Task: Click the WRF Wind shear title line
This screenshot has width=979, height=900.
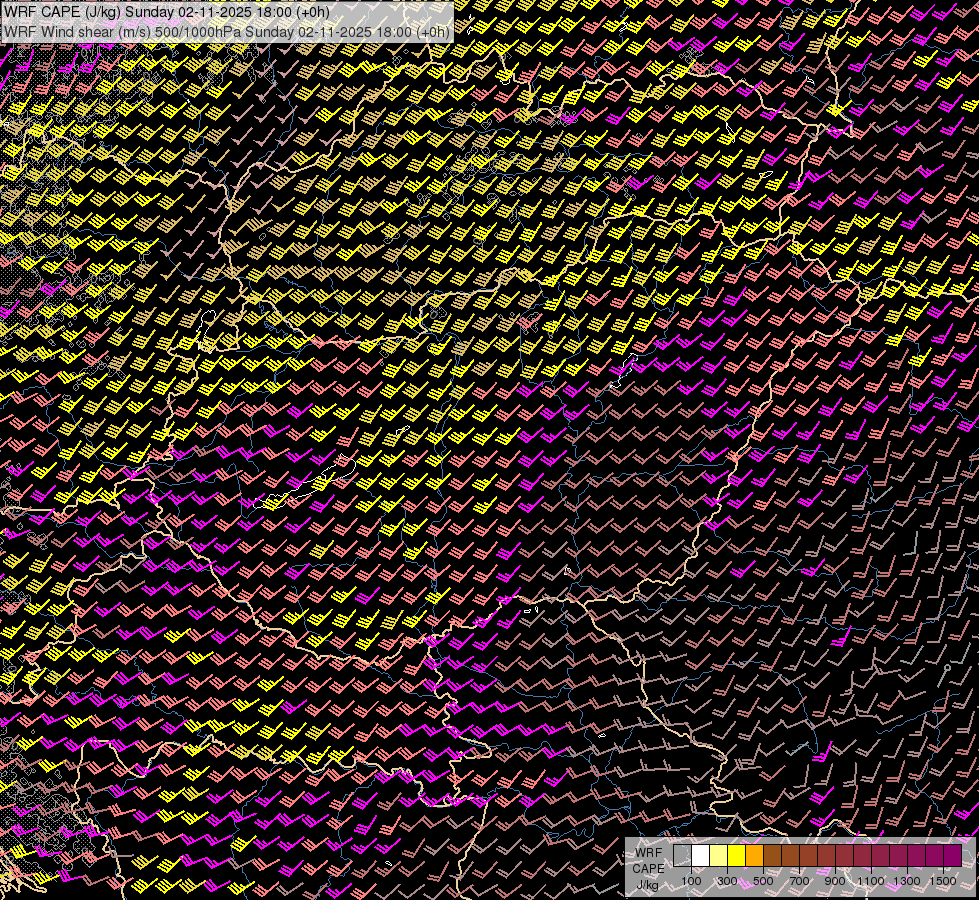Action: (x=226, y=32)
